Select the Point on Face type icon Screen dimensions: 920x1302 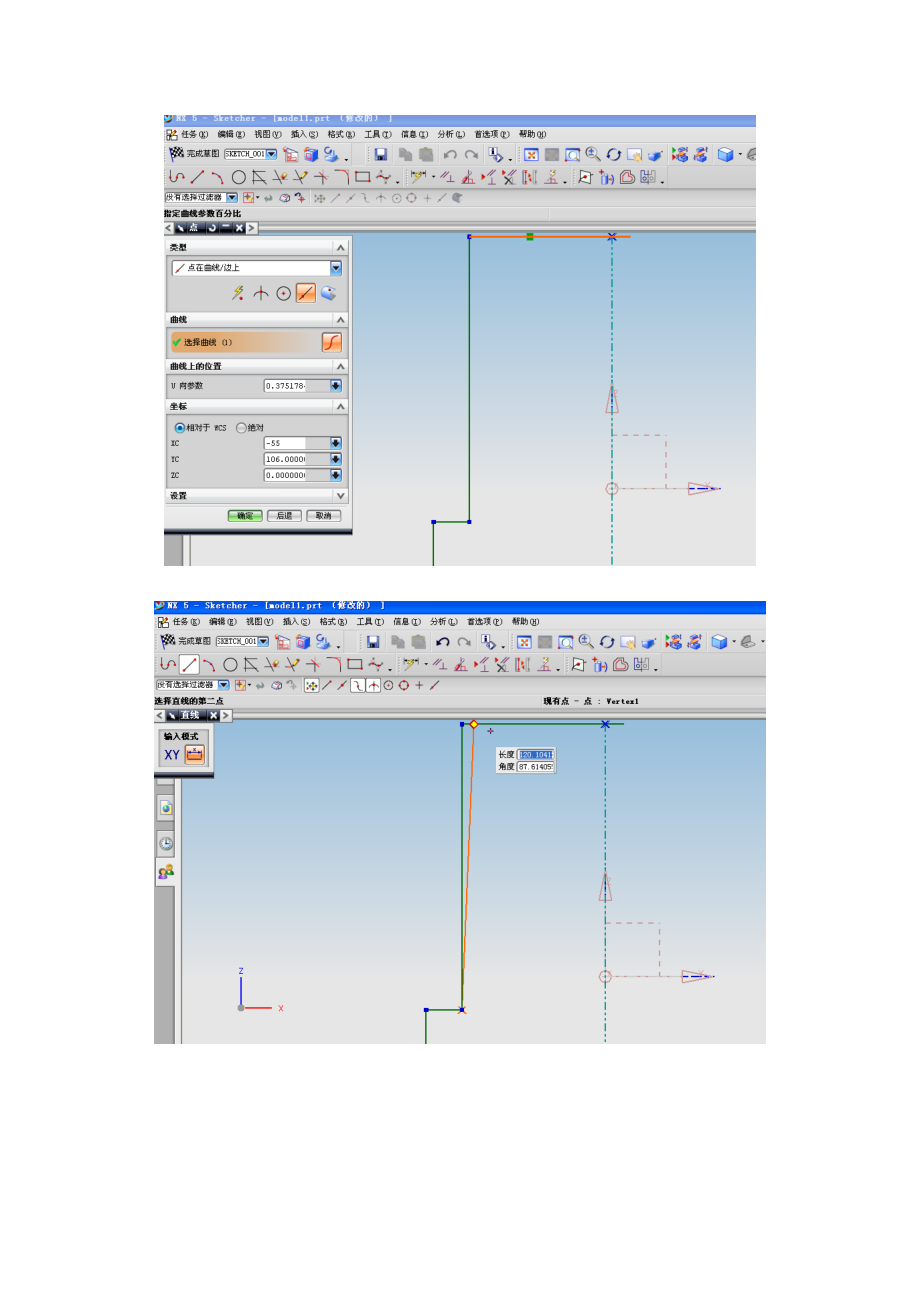(x=329, y=293)
